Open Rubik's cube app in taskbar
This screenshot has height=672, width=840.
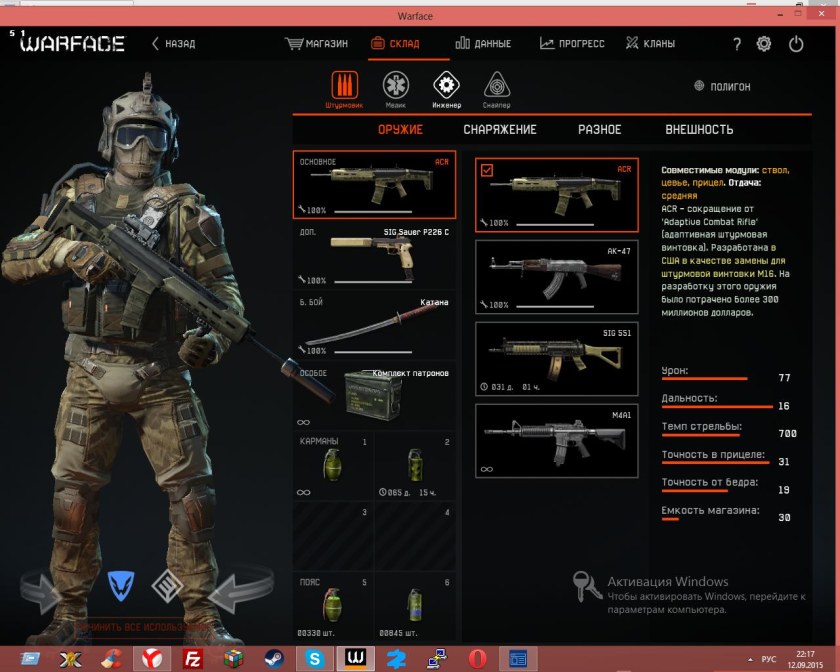point(233,659)
